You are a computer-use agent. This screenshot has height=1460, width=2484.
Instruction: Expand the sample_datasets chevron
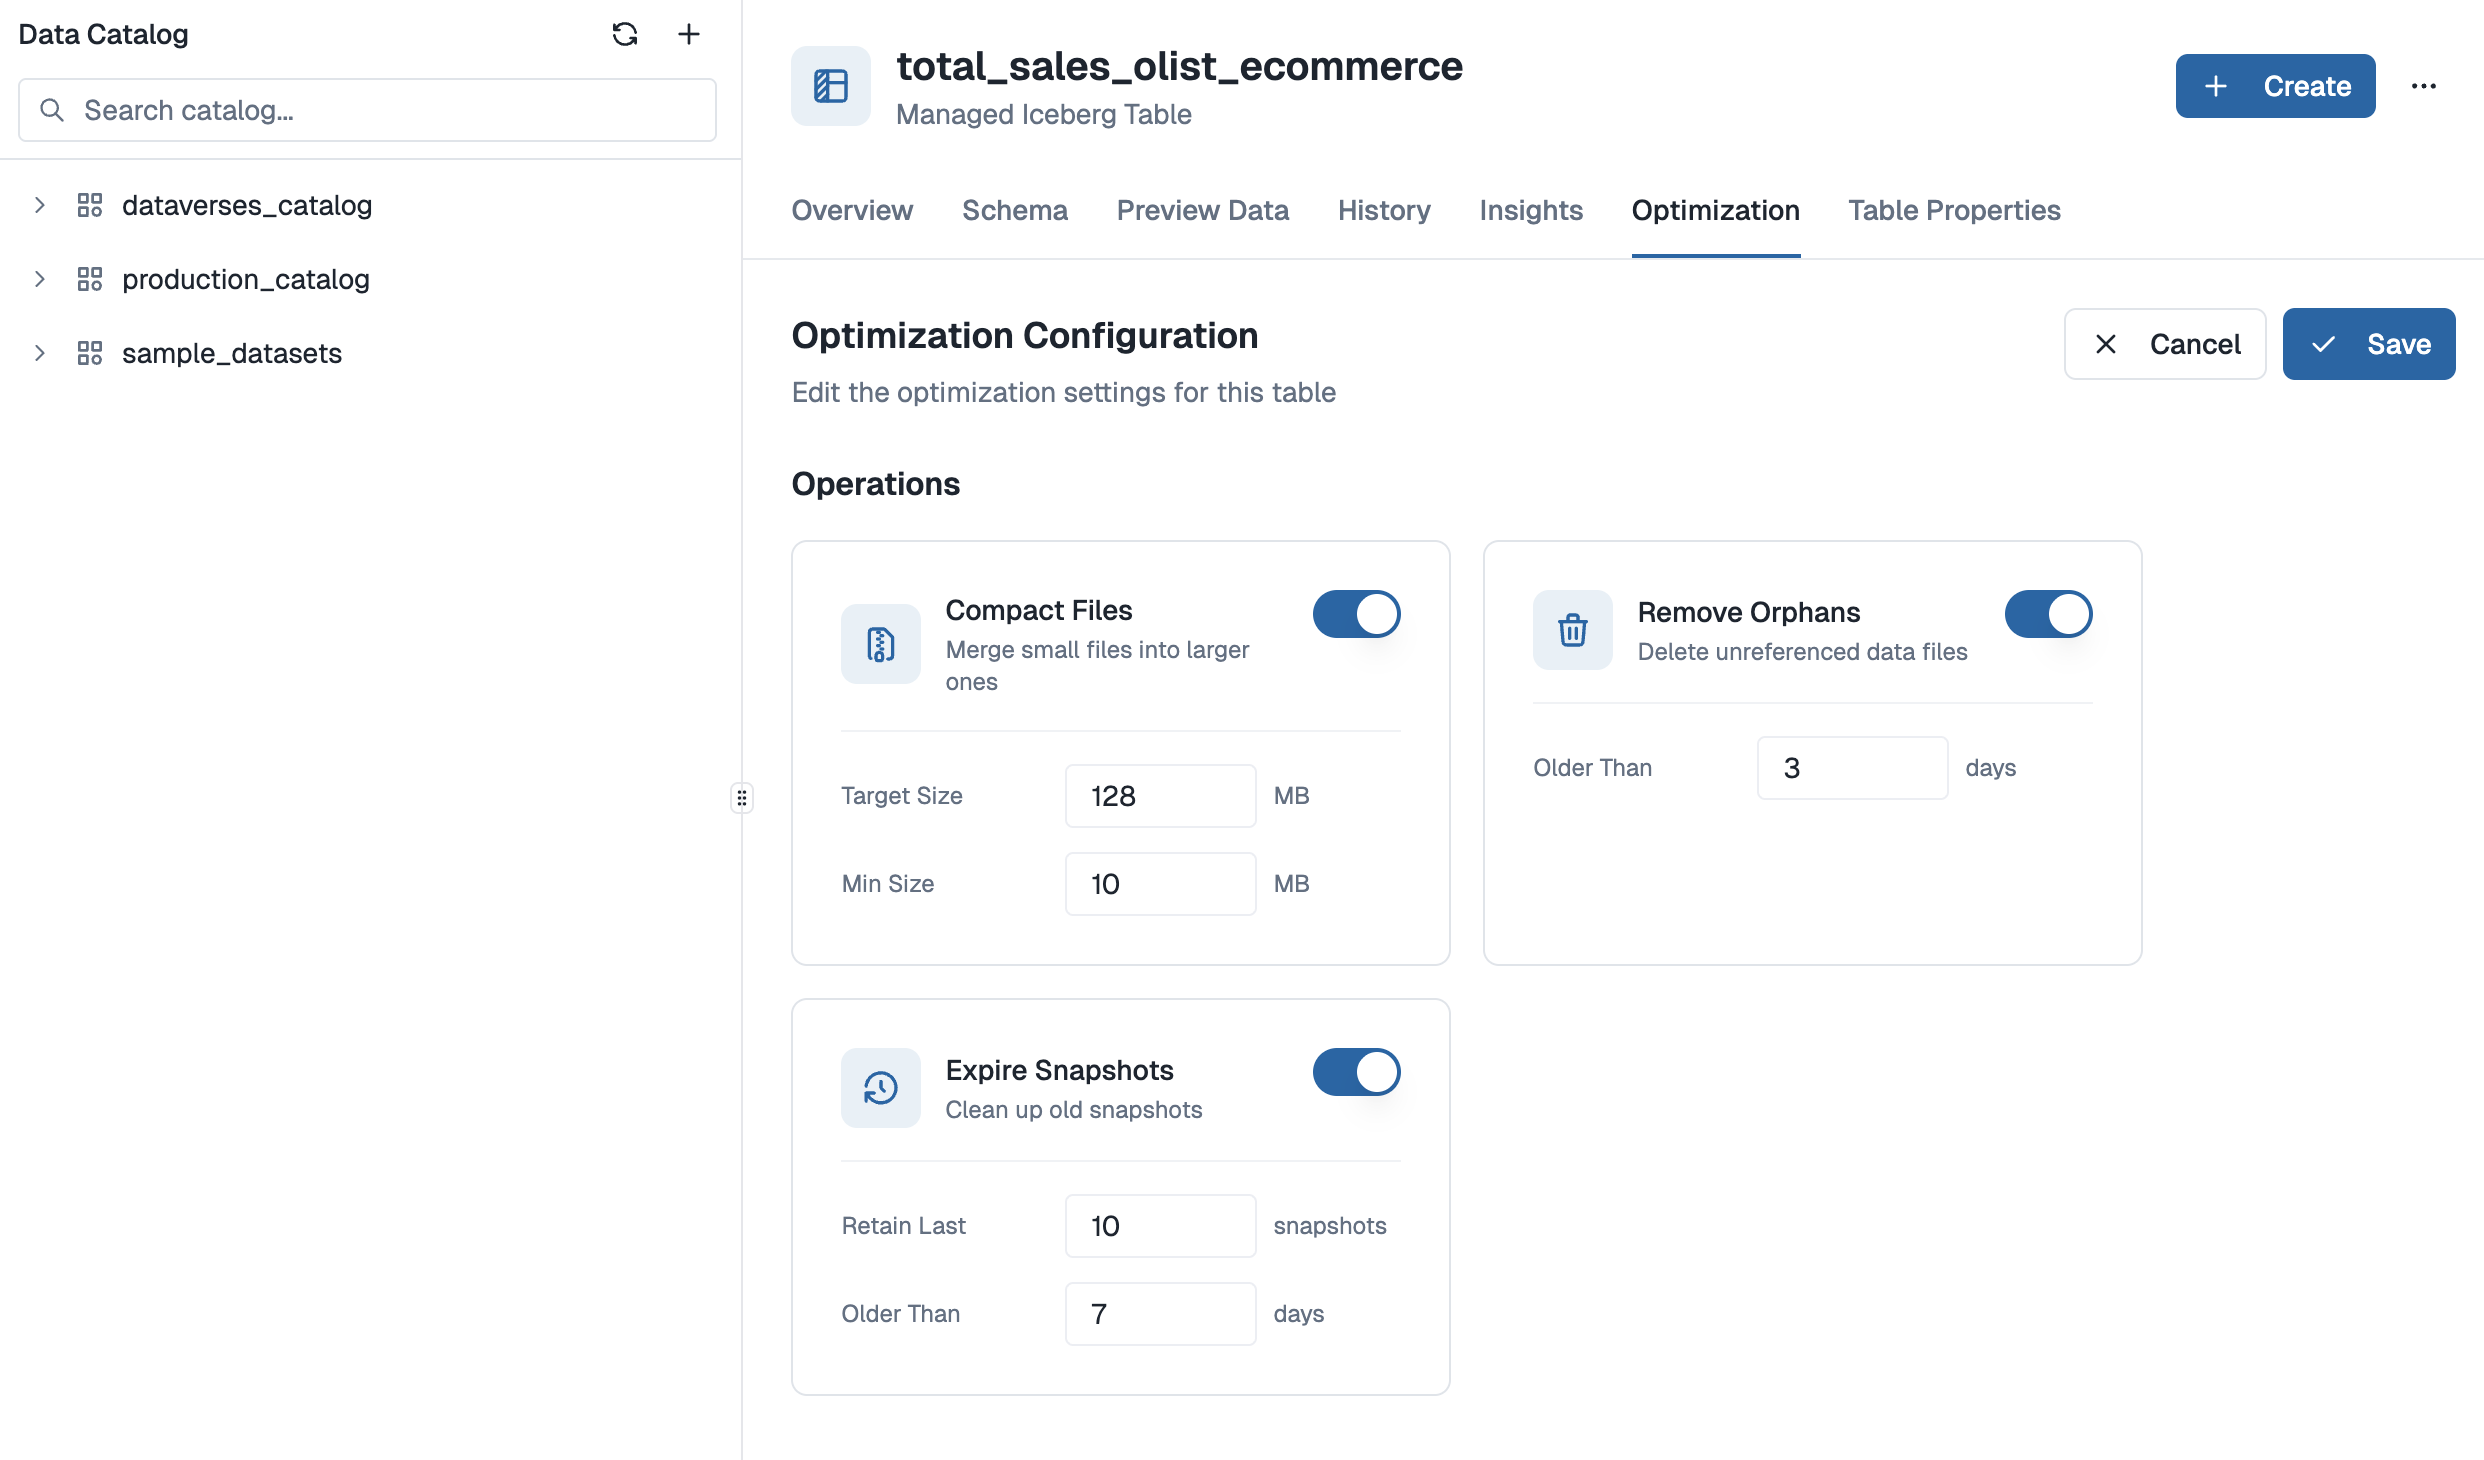pos(40,353)
